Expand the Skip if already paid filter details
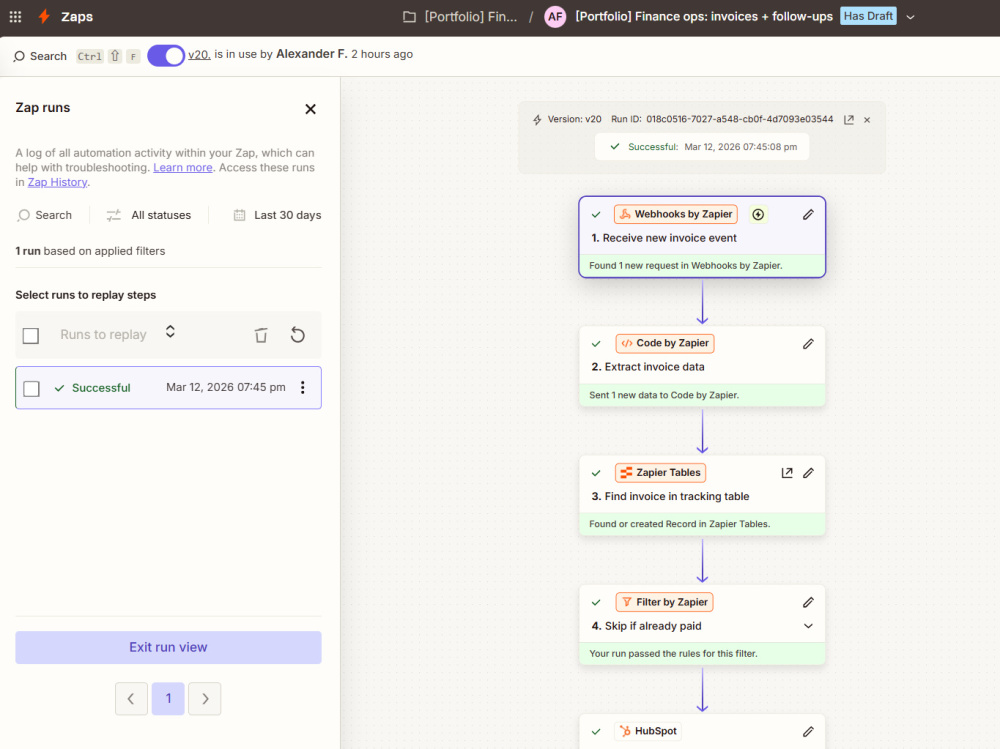The height and width of the screenshot is (749, 1000). tap(808, 626)
